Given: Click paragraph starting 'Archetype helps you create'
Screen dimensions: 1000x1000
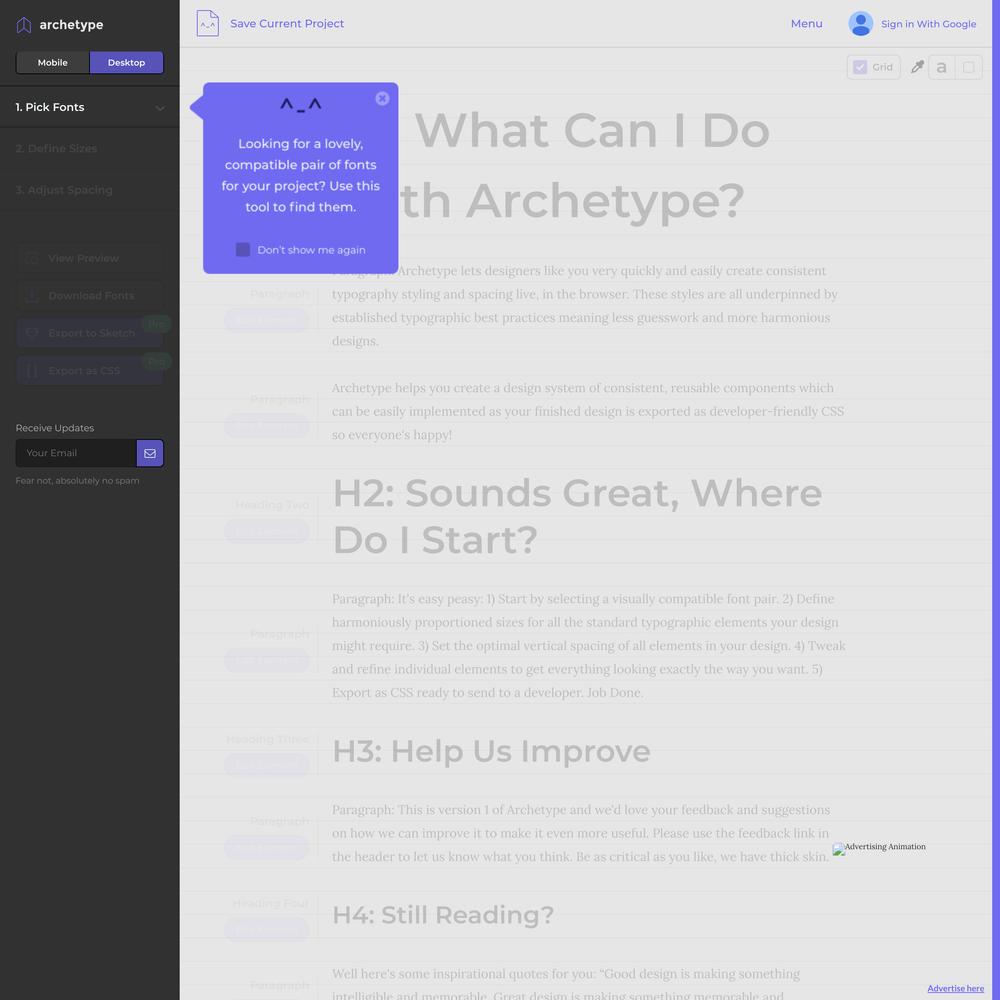Looking at the screenshot, I should point(588,411).
